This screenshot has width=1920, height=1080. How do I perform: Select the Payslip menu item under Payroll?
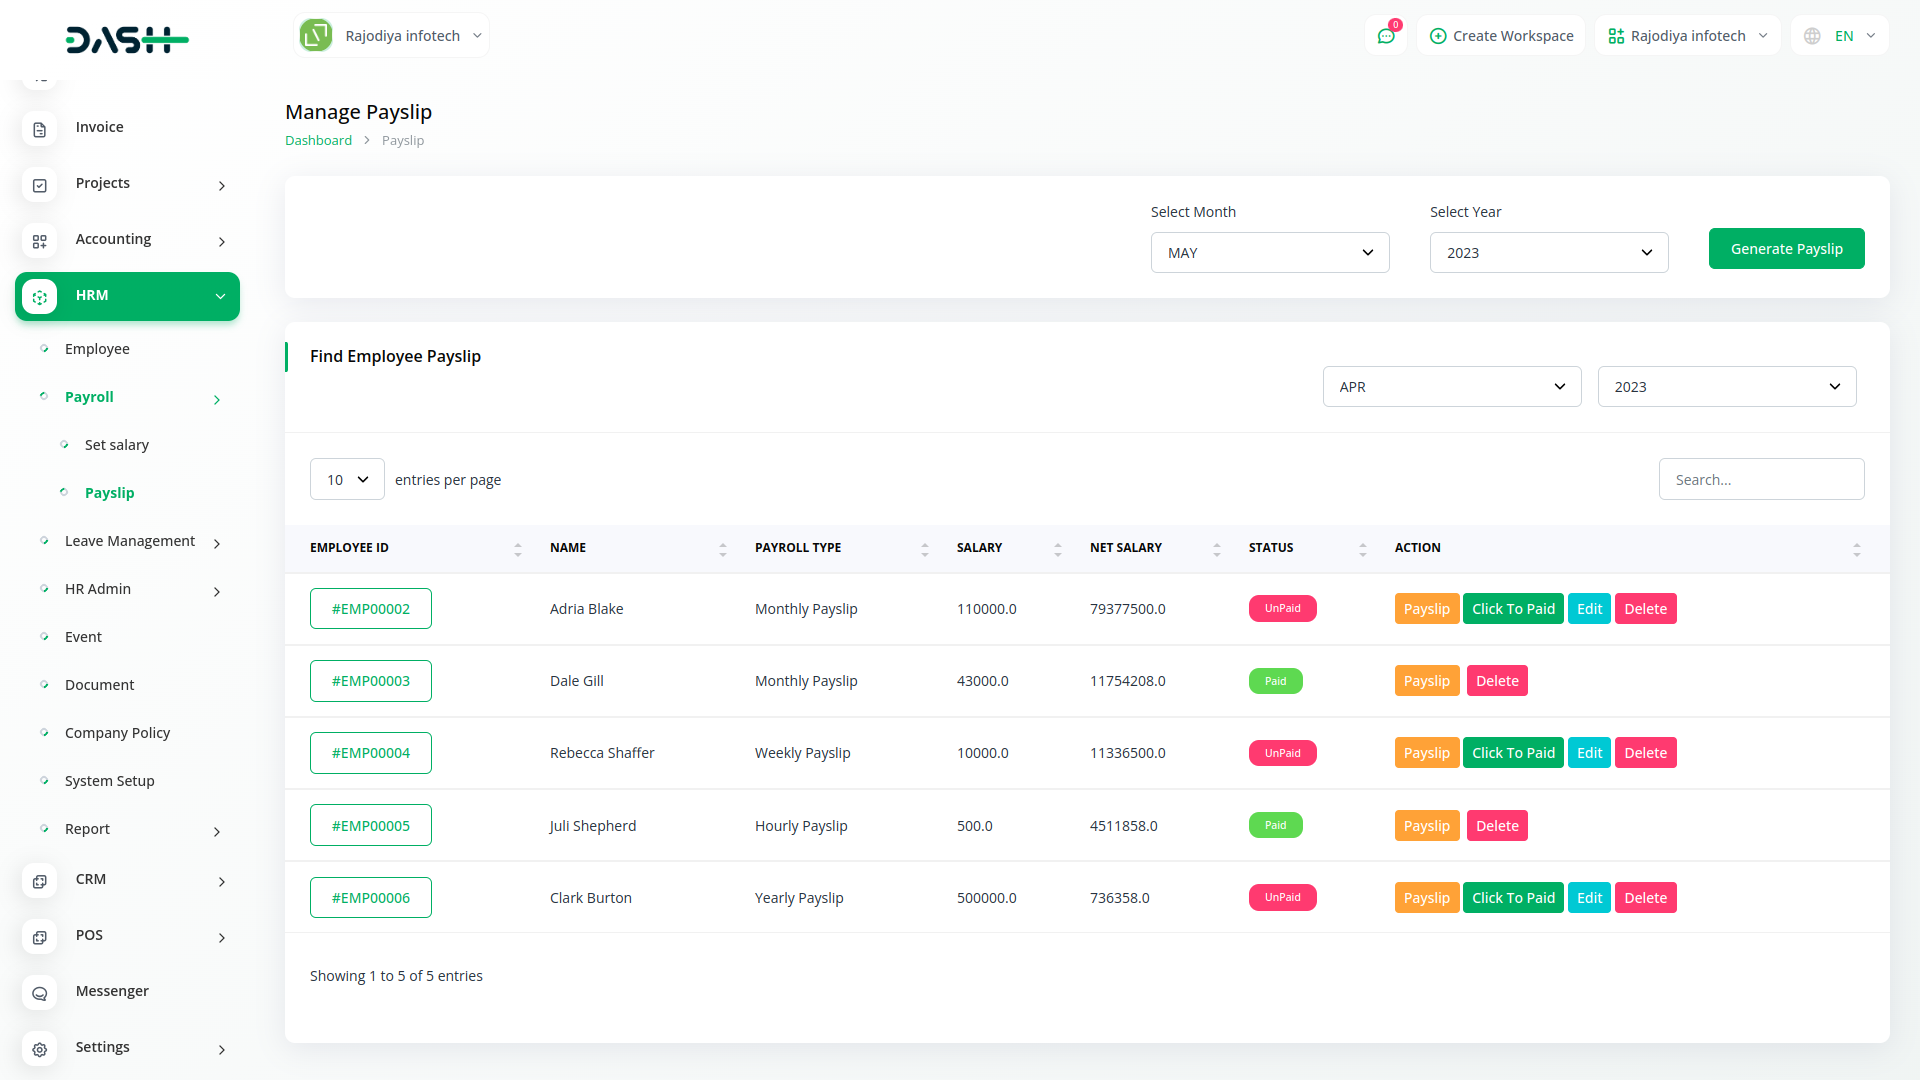click(x=110, y=492)
